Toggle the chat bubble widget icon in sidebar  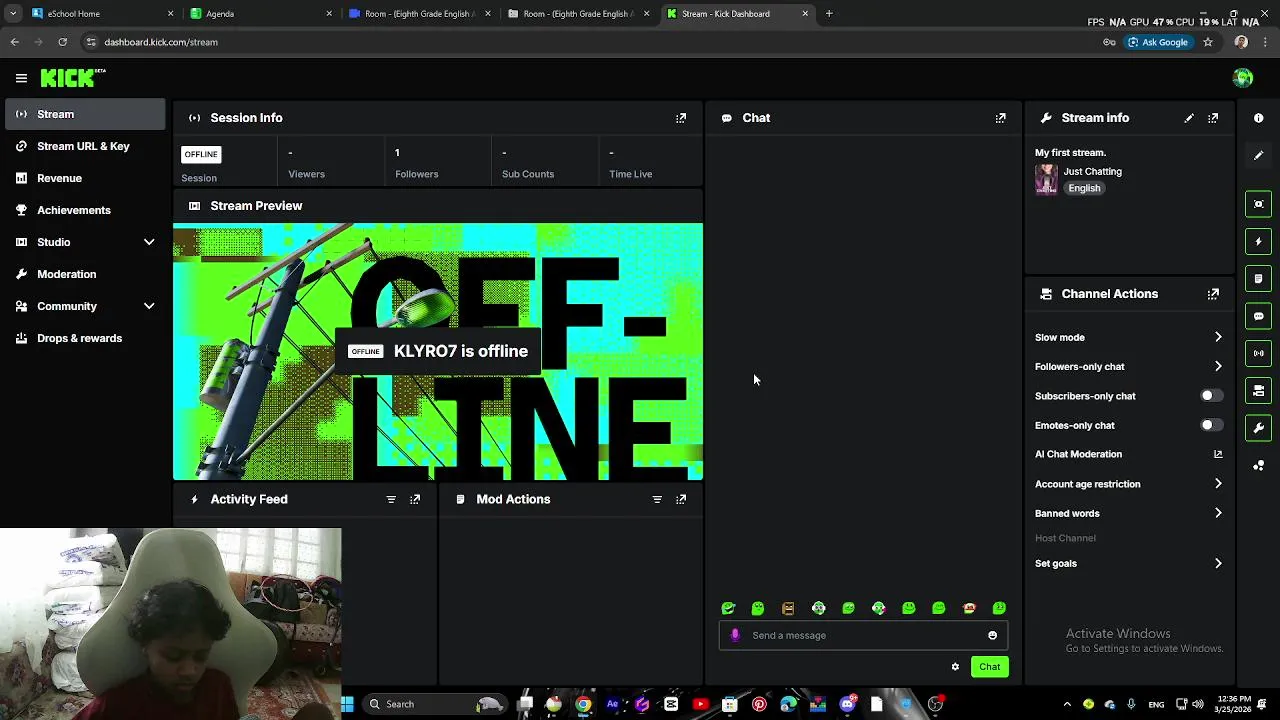coord(1259,316)
